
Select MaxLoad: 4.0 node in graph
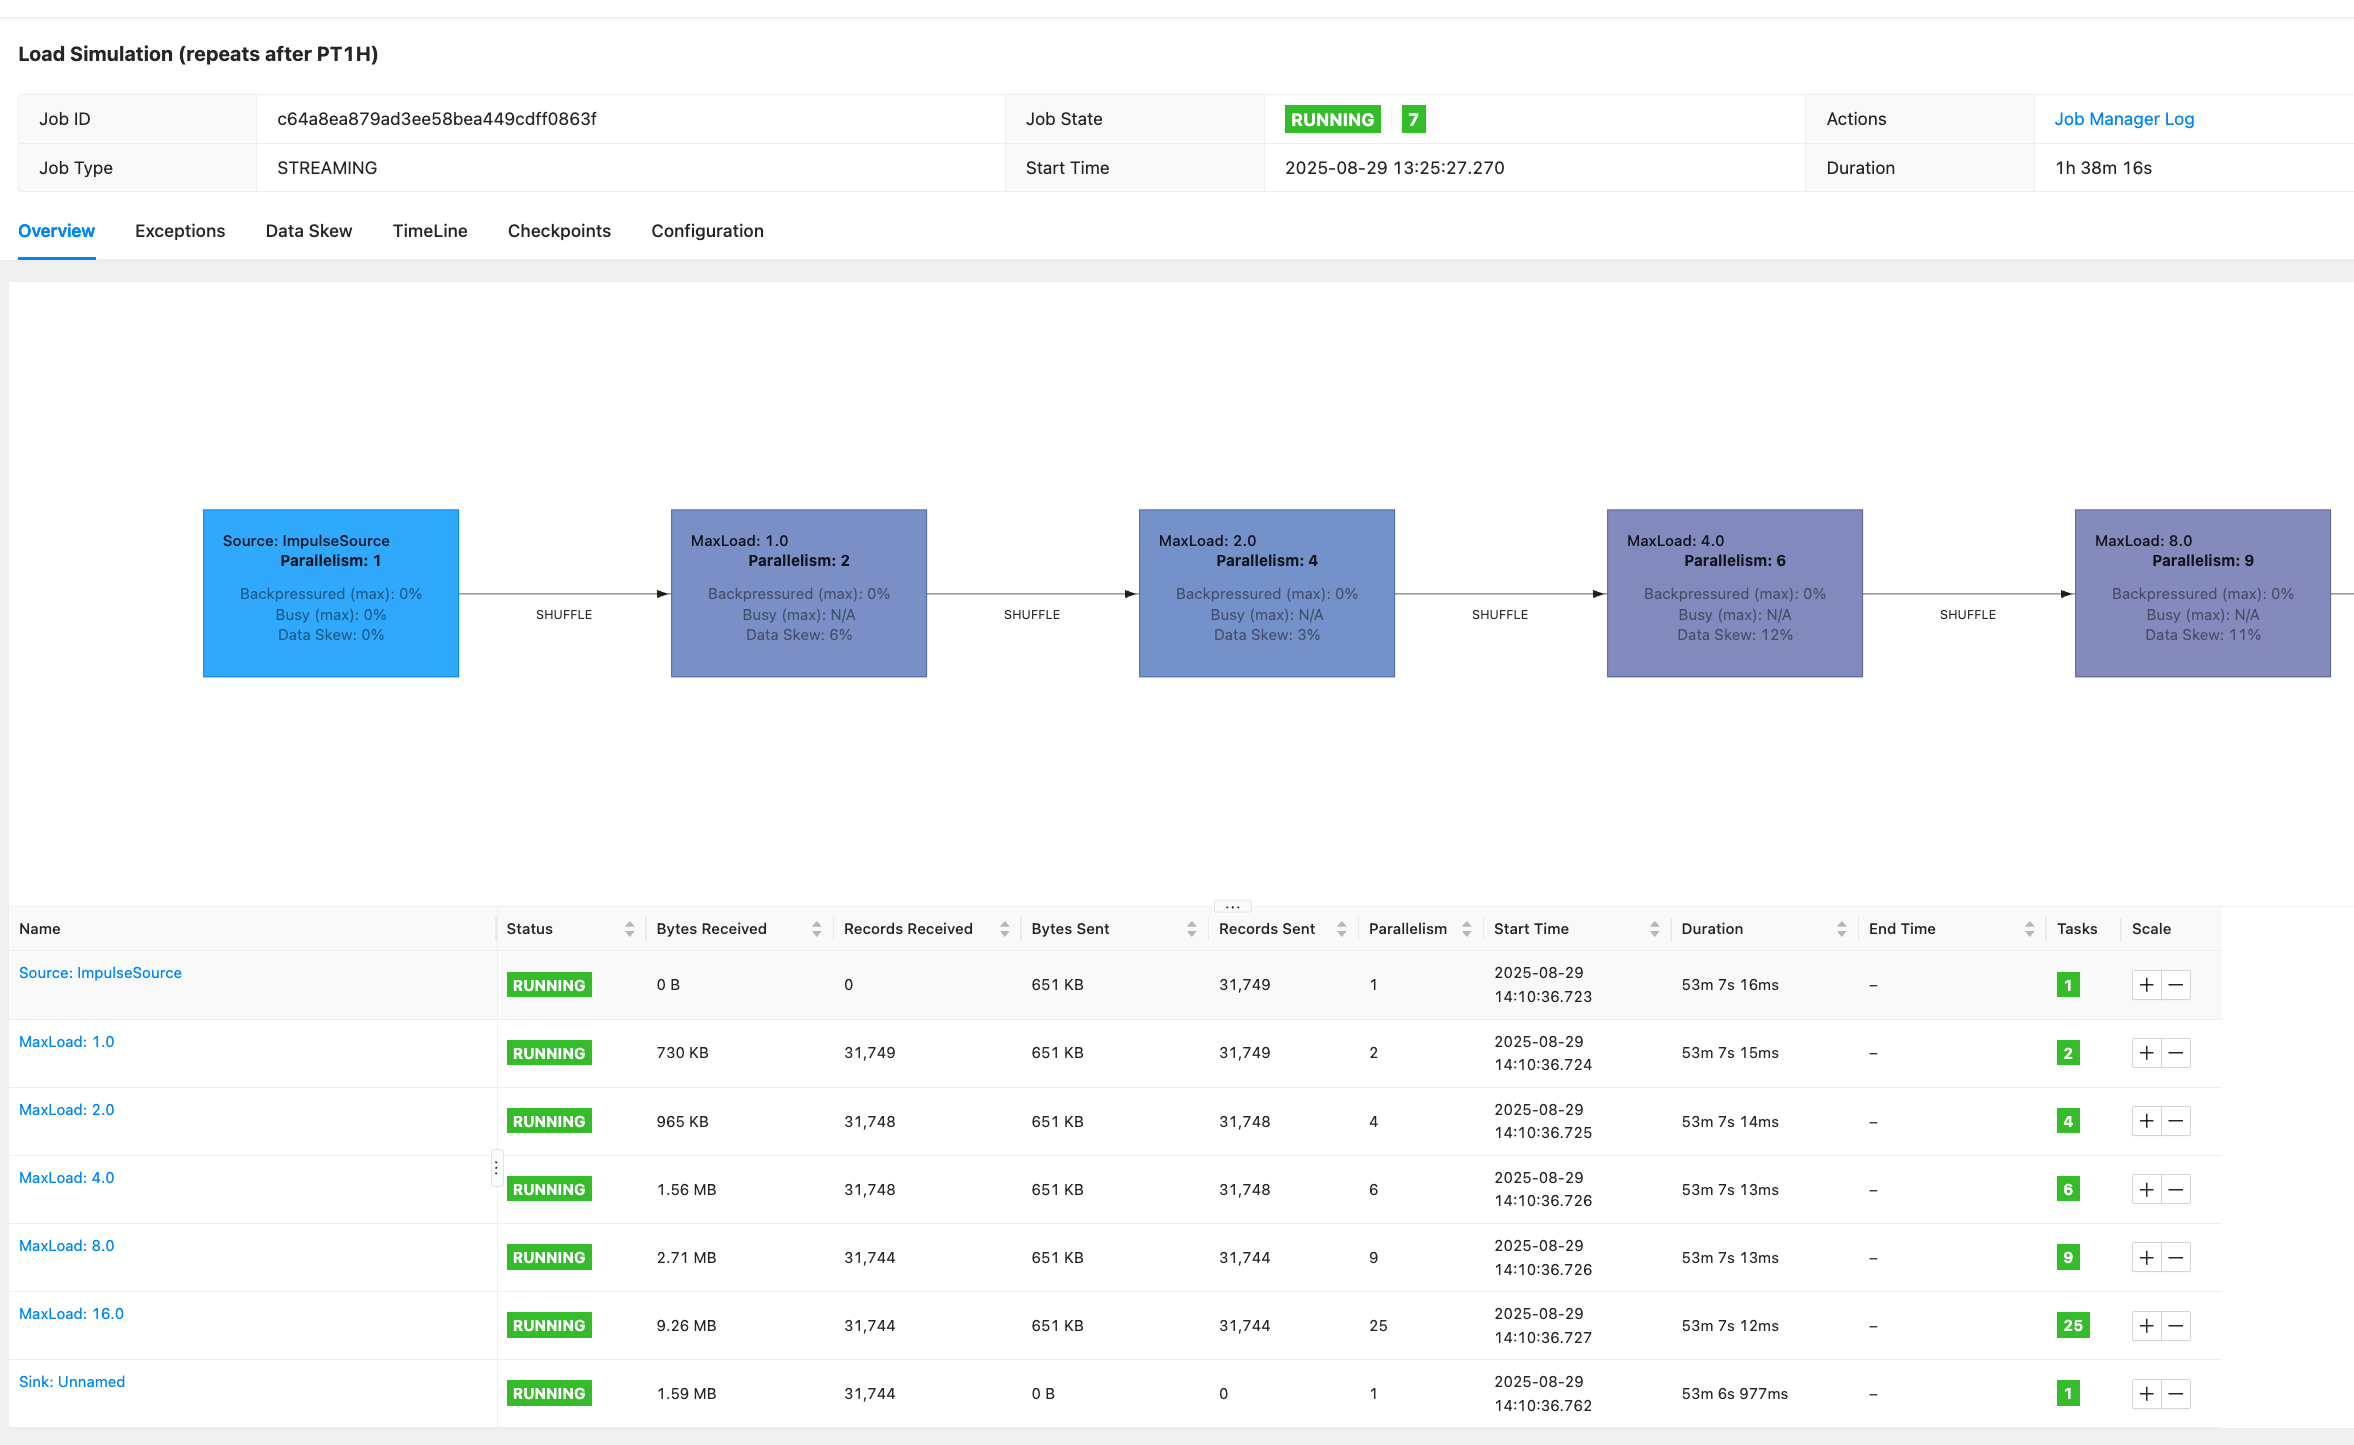pos(1735,593)
